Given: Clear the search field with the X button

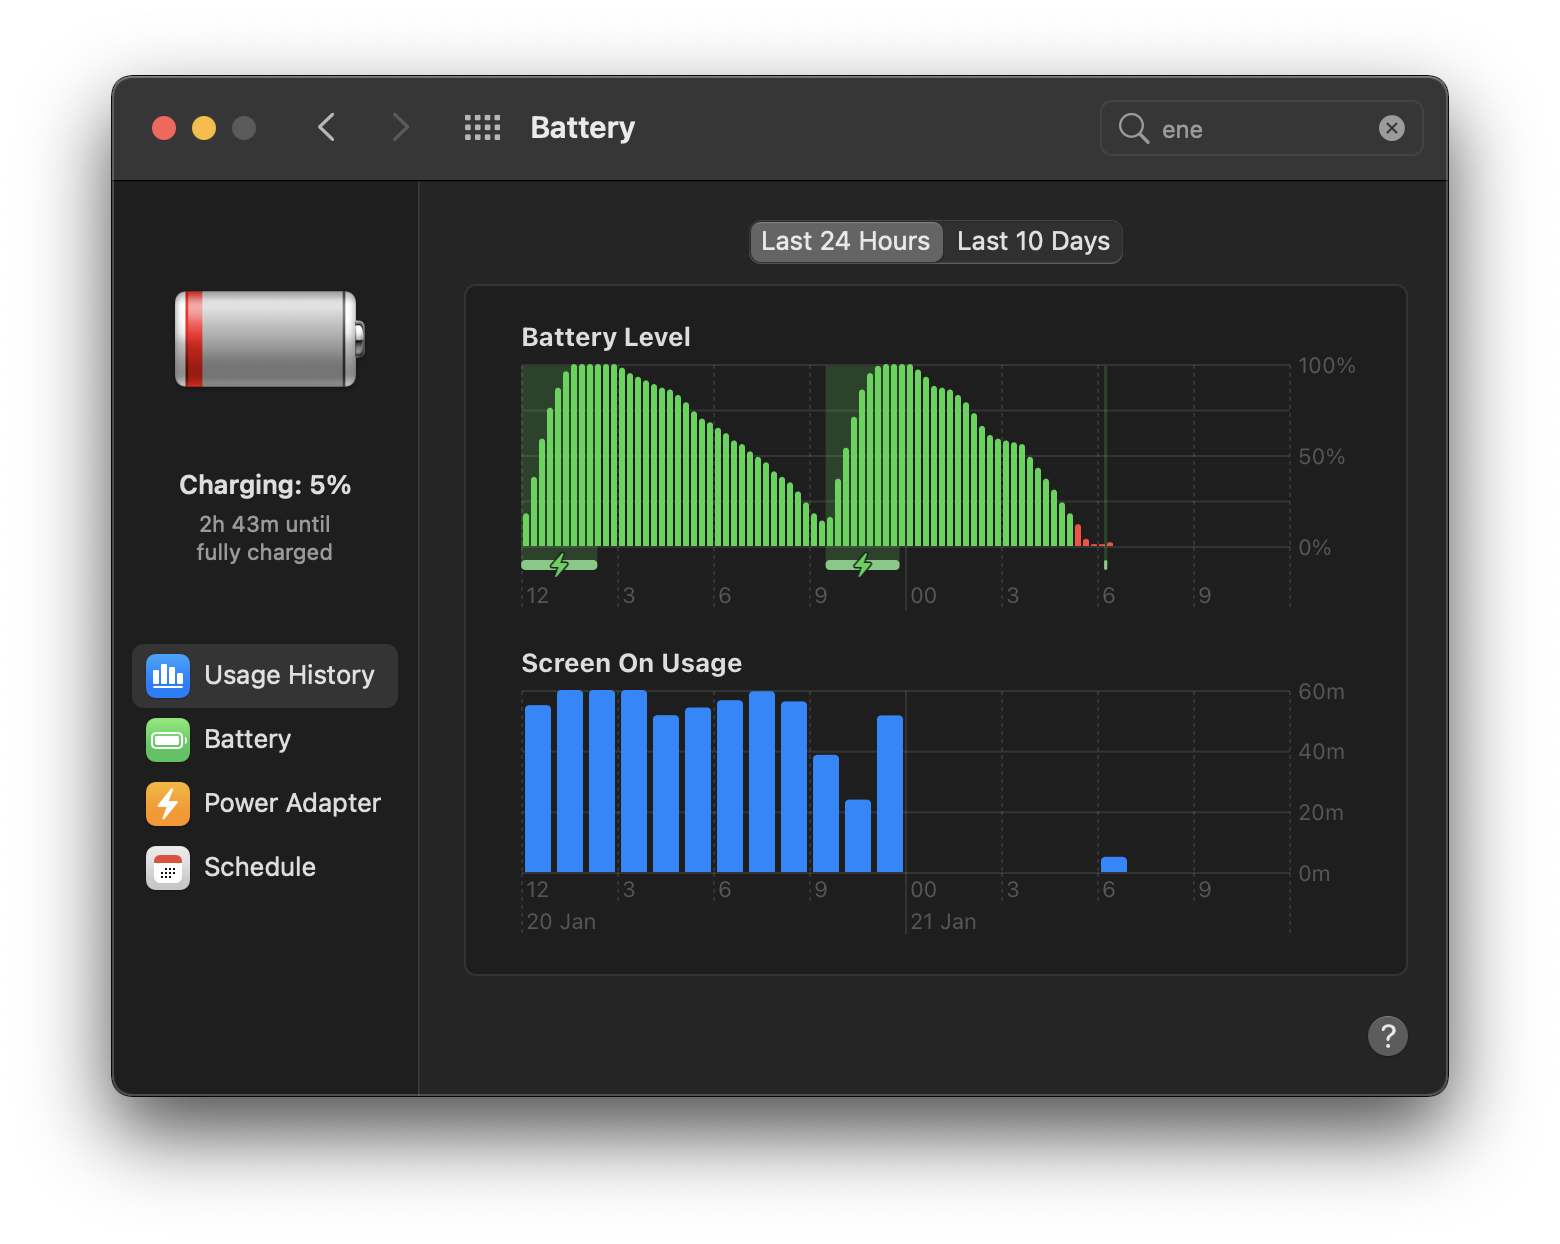Looking at the screenshot, I should (x=1392, y=128).
